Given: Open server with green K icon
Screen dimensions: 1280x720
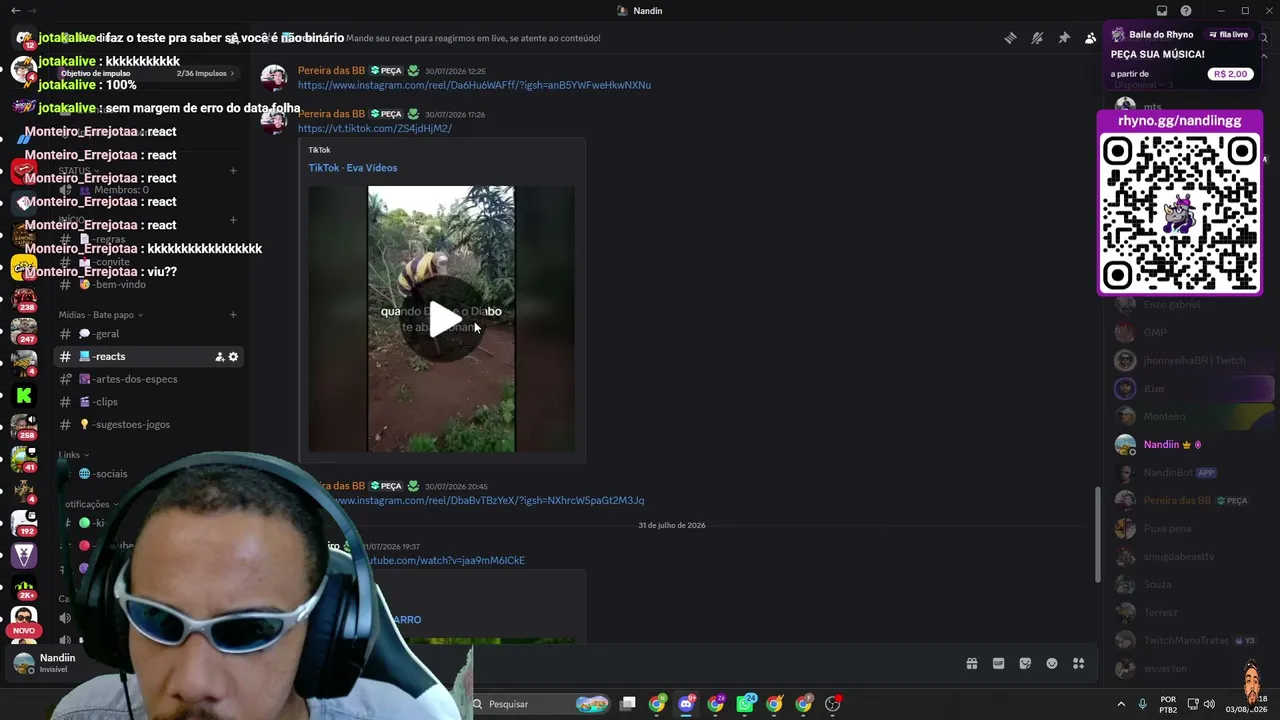Looking at the screenshot, I should click(x=24, y=396).
